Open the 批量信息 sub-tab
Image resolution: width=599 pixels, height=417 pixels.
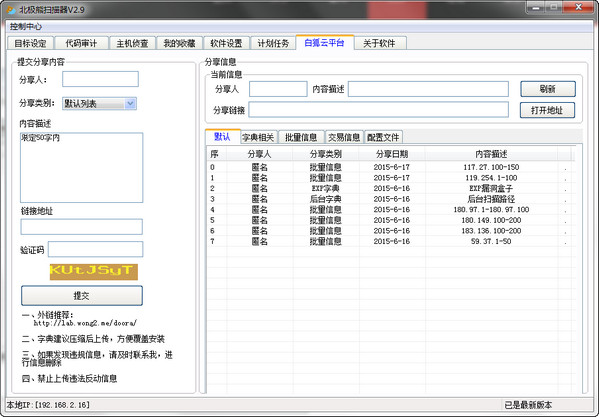(301, 137)
